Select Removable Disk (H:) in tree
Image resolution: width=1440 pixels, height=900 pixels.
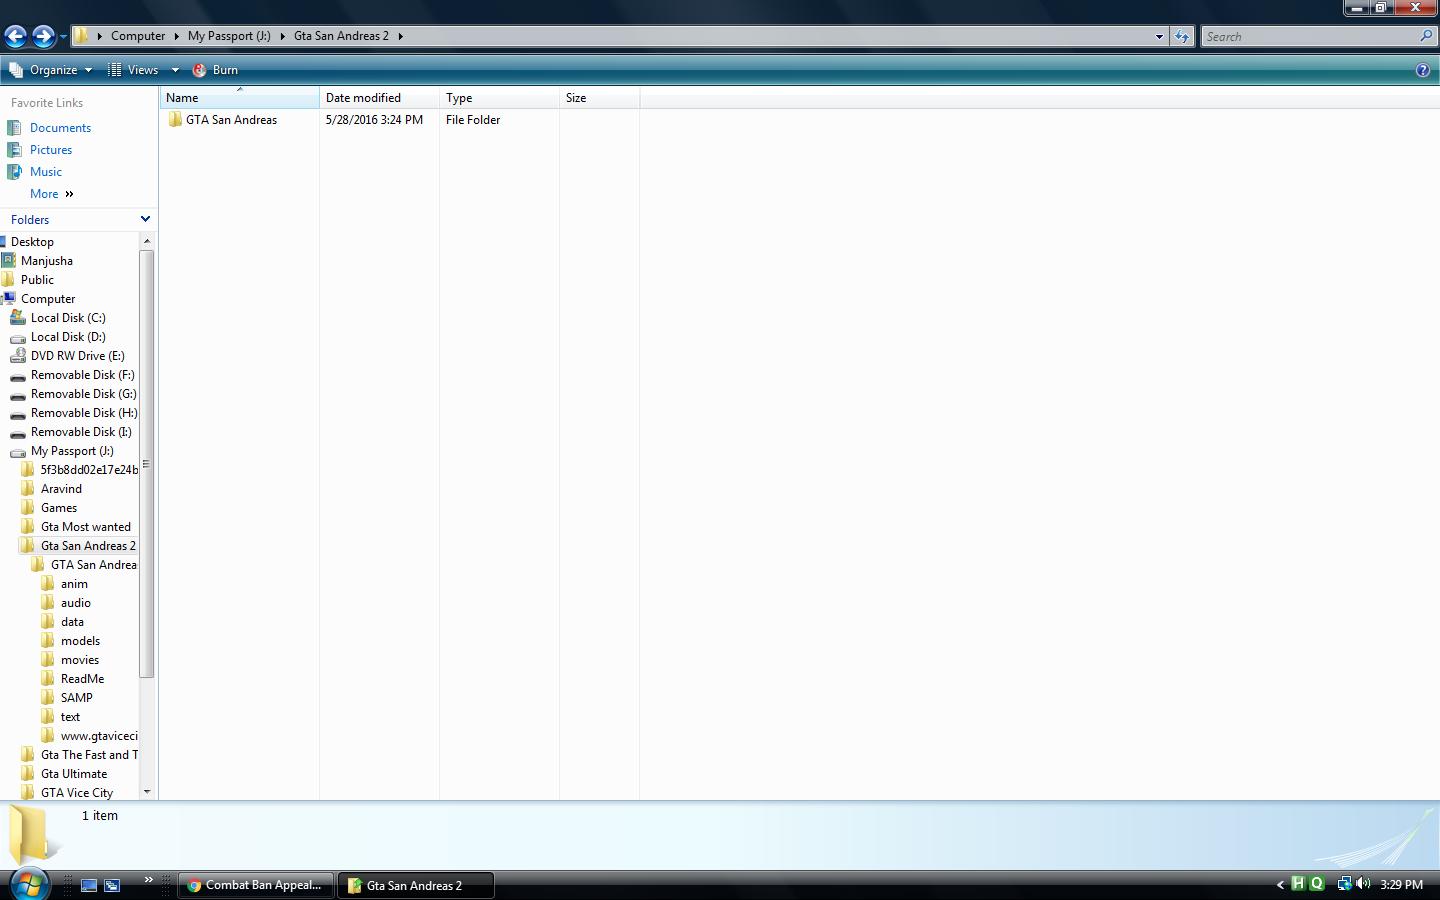tap(83, 413)
